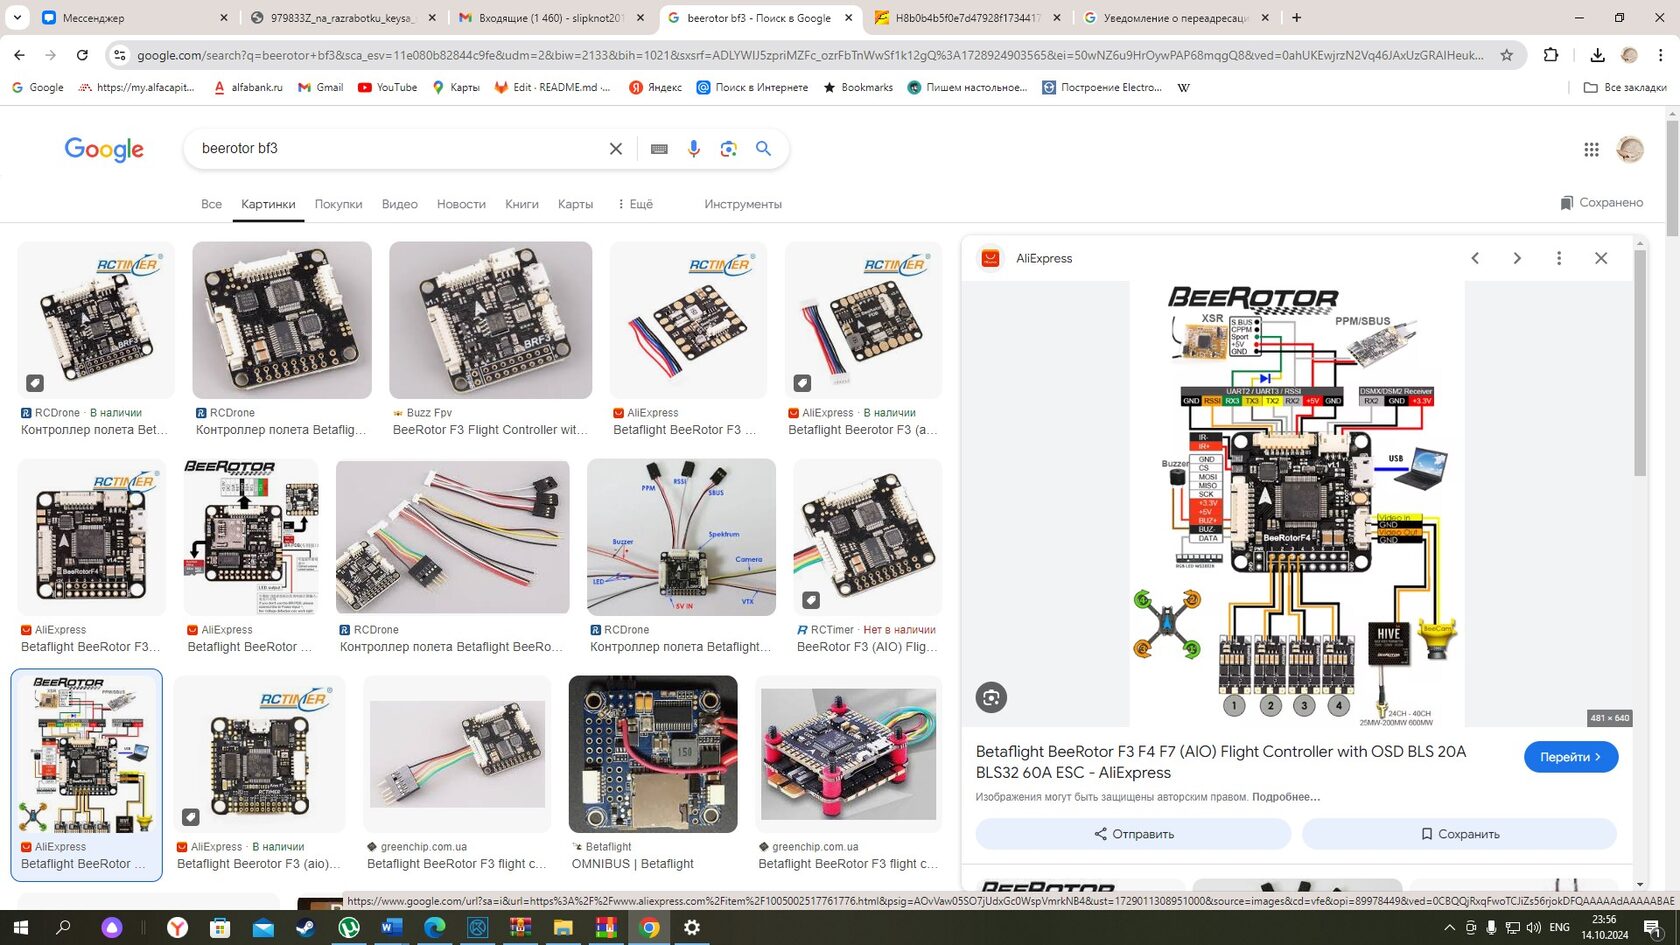1680x945 pixels.
Task: Search by image with Google Lens
Action: 729,149
